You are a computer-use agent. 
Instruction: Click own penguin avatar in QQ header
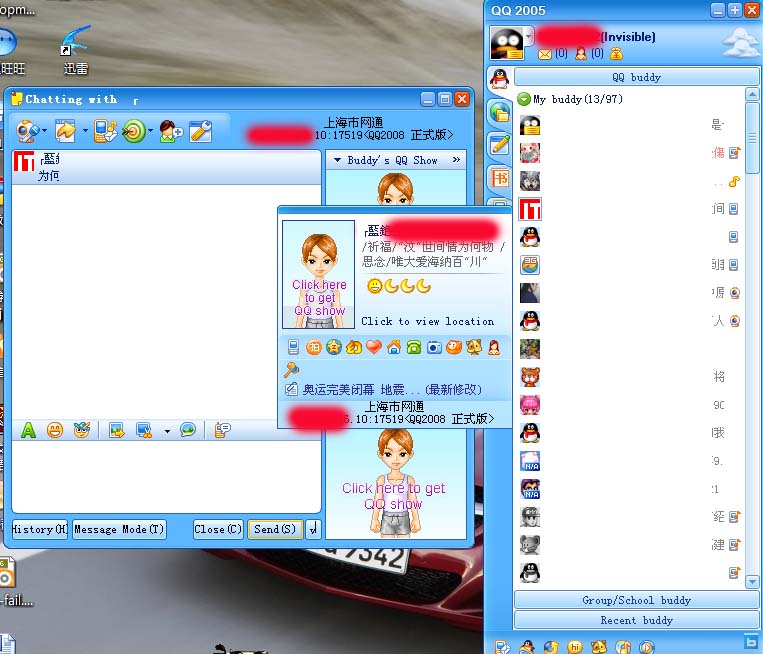point(507,43)
